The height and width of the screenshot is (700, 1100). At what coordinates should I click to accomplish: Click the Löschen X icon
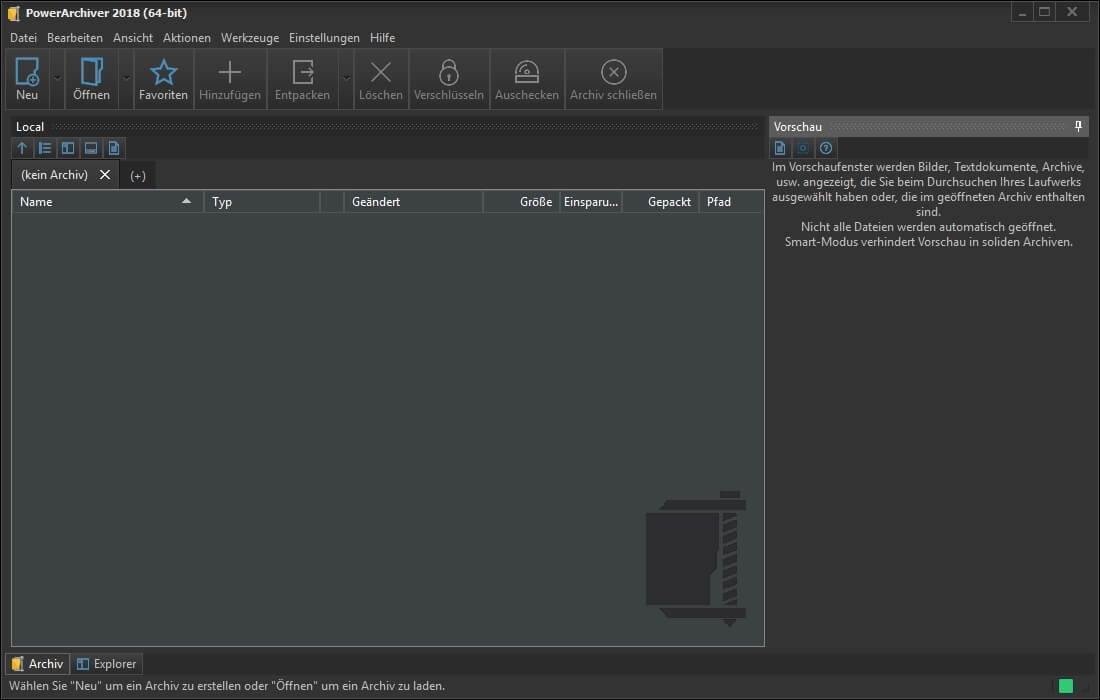pyautogui.click(x=381, y=72)
